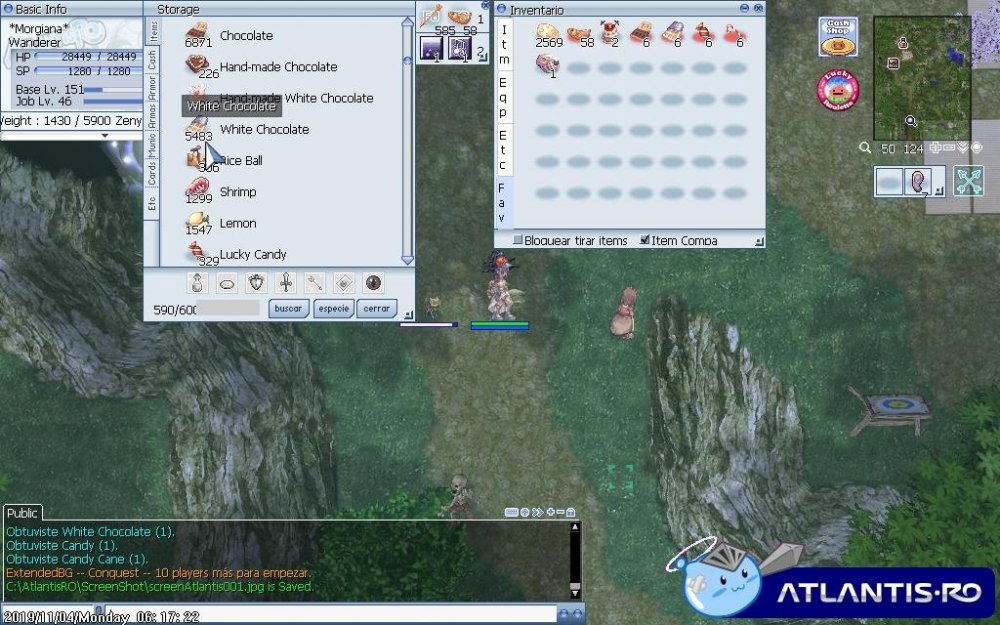Click the minimap magnifier zoom icon
This screenshot has width=1000, height=625.
click(865, 148)
